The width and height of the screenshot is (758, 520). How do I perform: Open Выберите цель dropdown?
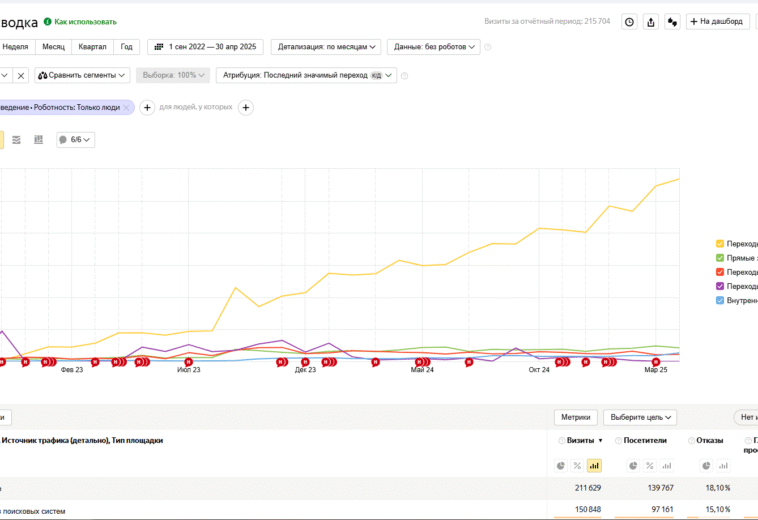640,417
